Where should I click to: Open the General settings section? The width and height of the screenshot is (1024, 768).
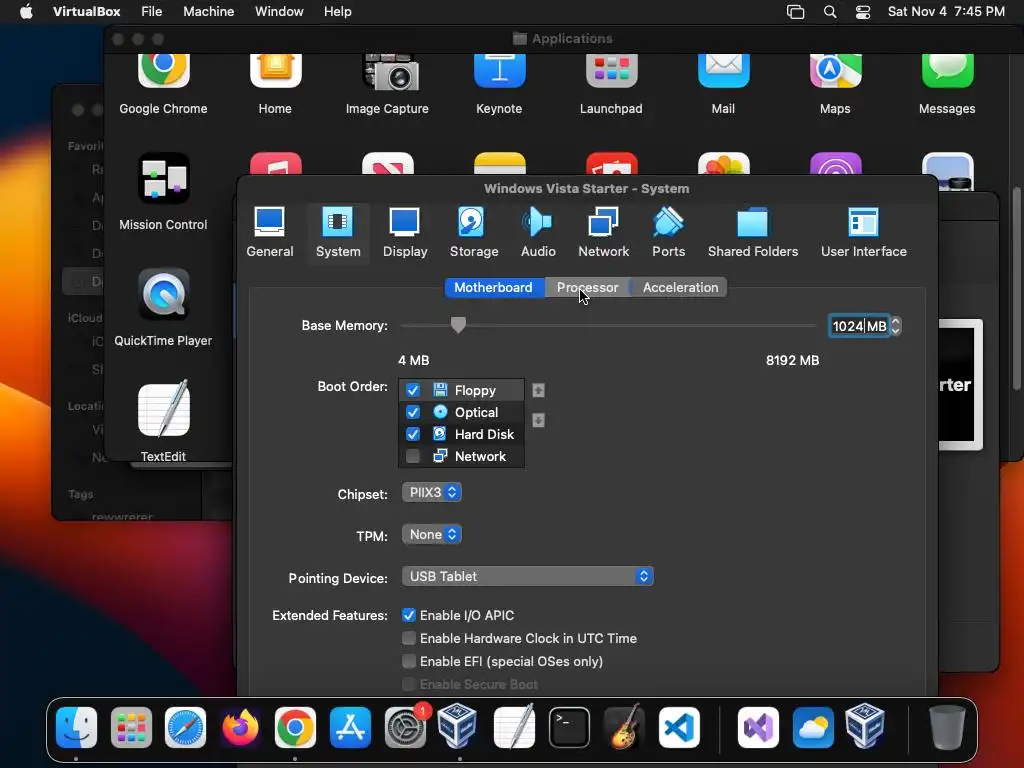pos(270,232)
